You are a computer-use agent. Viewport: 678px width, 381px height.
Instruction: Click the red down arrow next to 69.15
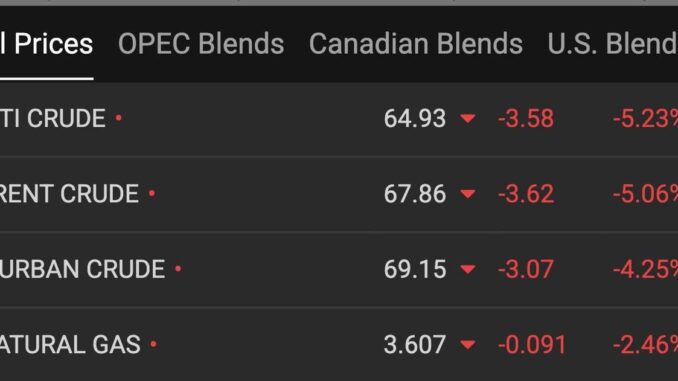(468, 269)
